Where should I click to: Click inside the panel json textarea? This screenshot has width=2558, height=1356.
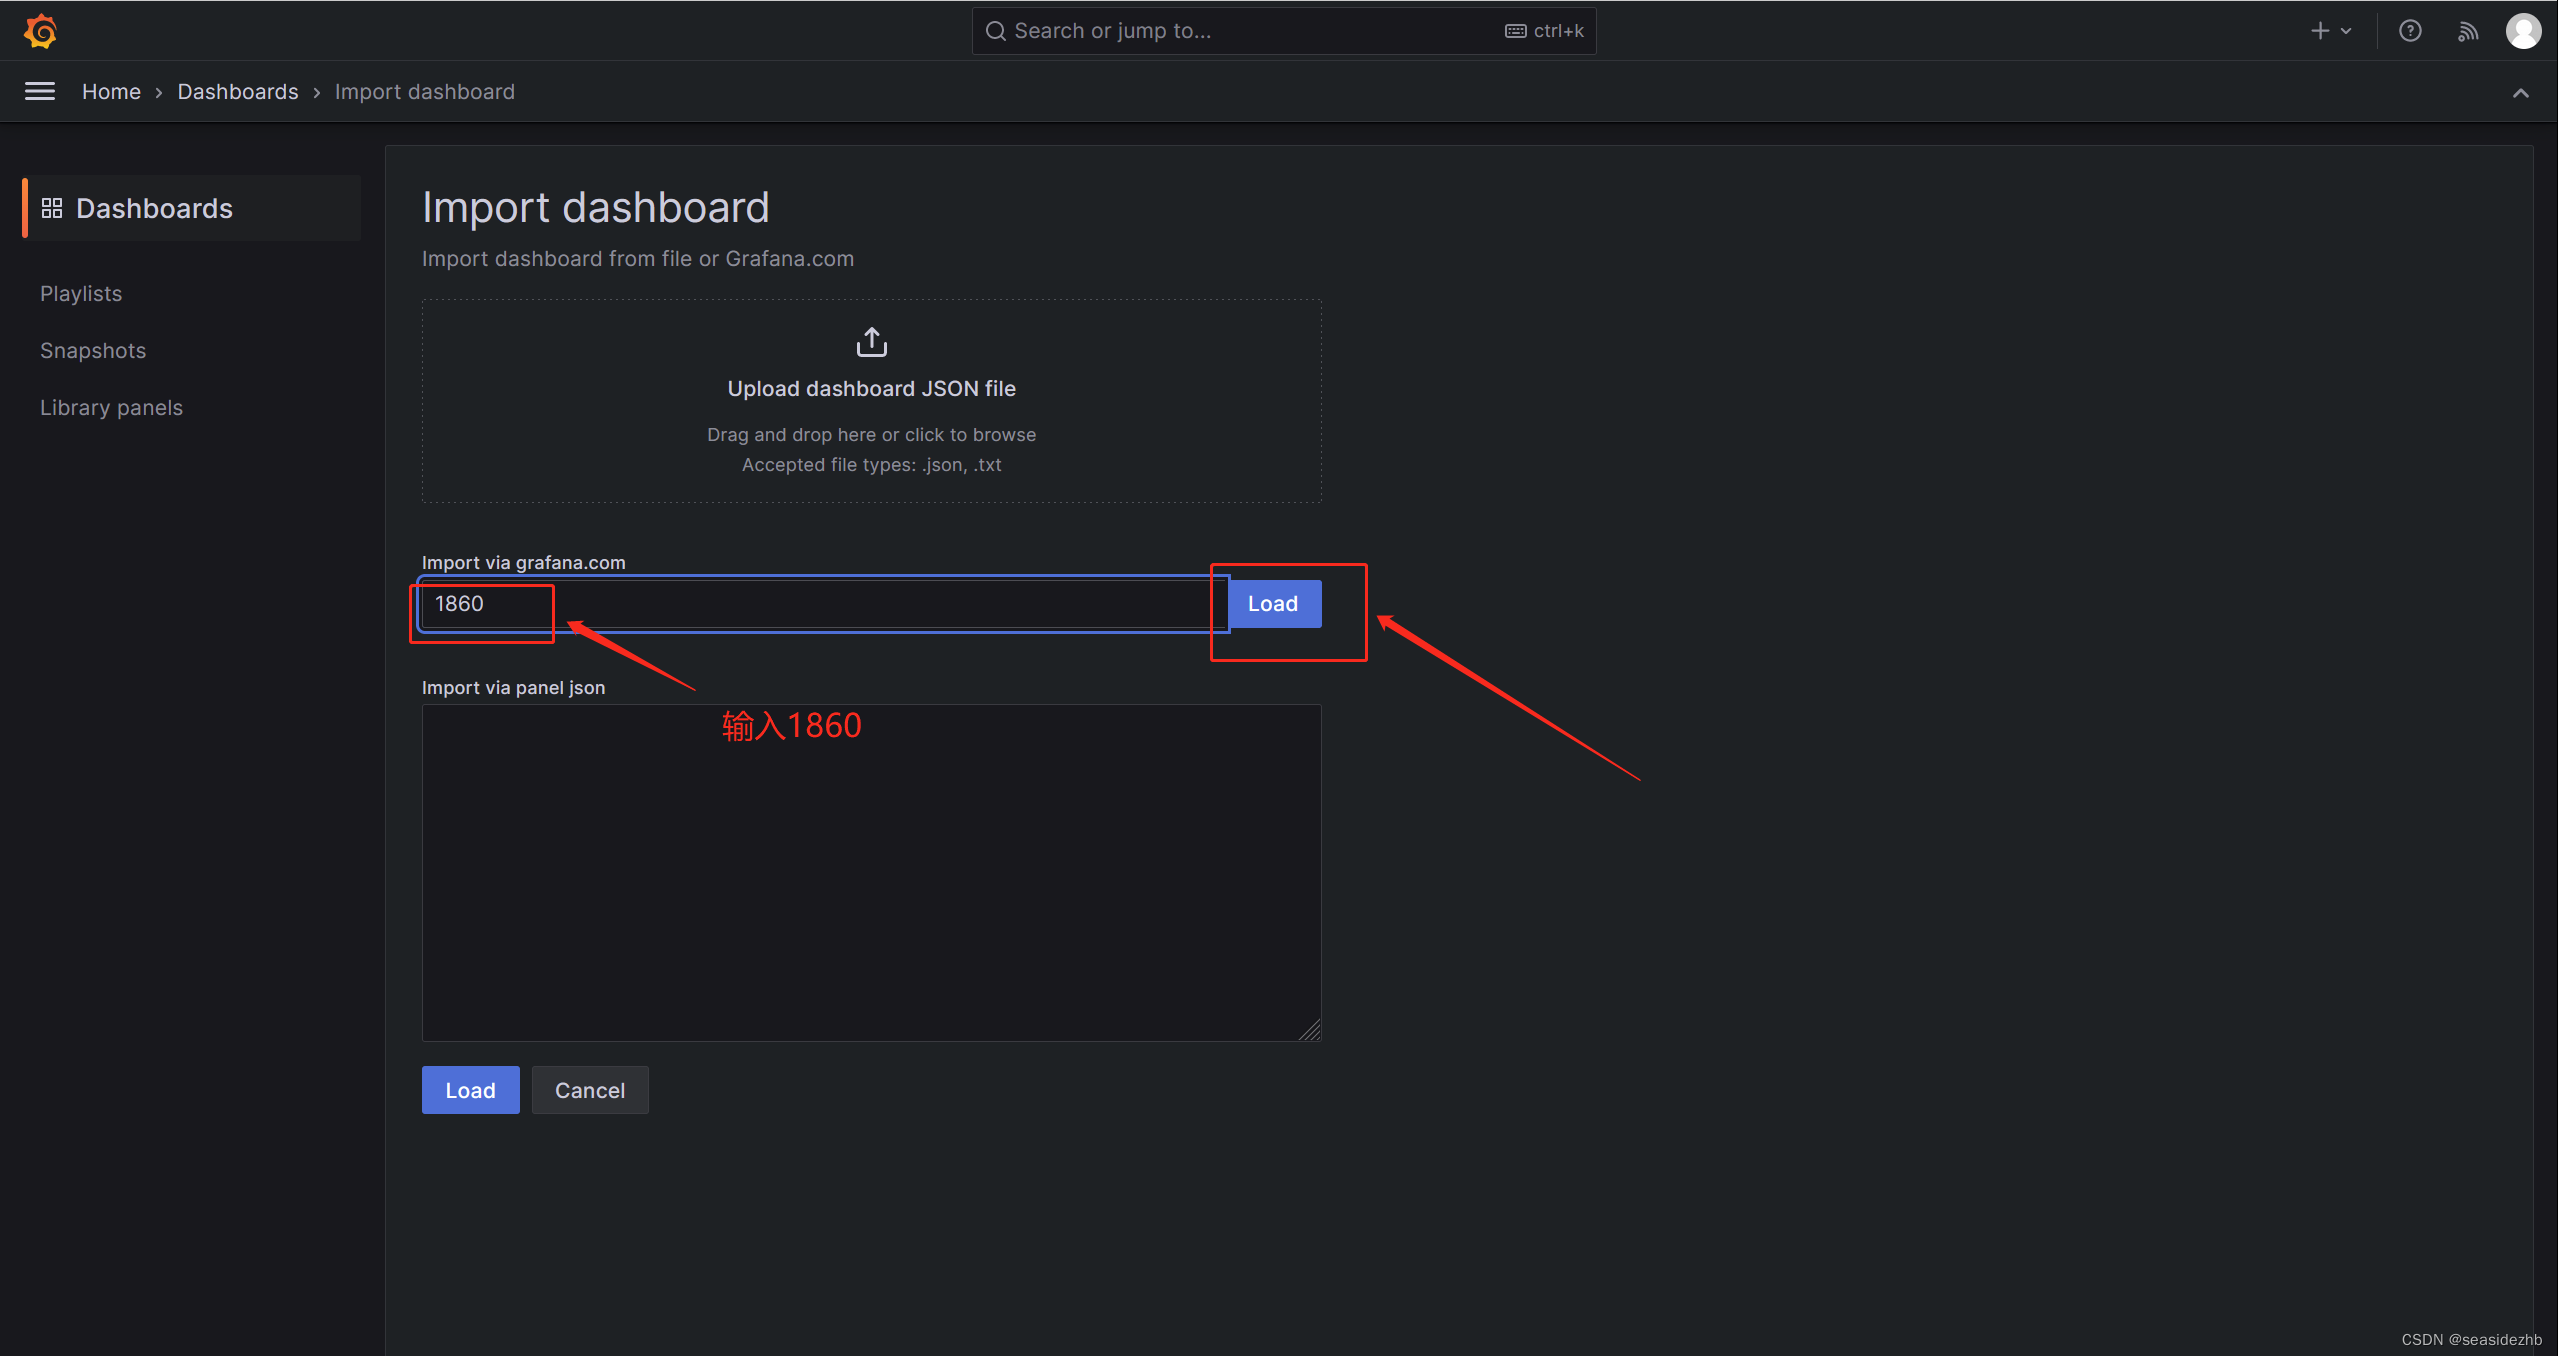(872, 873)
